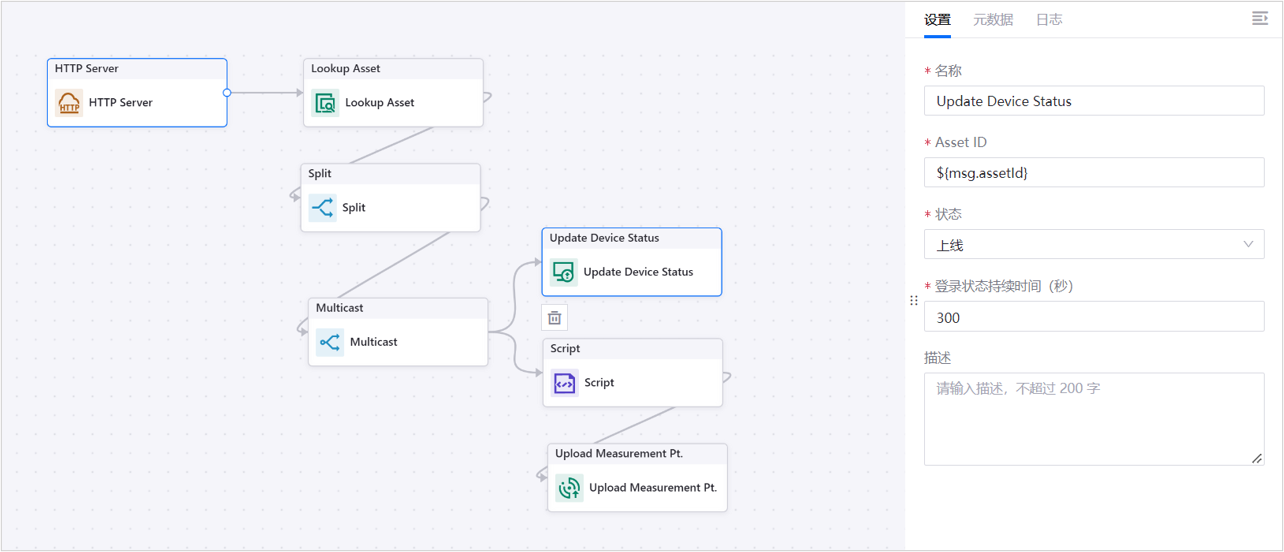Select the 设置 tab
Screen dimensions: 1284x552
click(937, 20)
